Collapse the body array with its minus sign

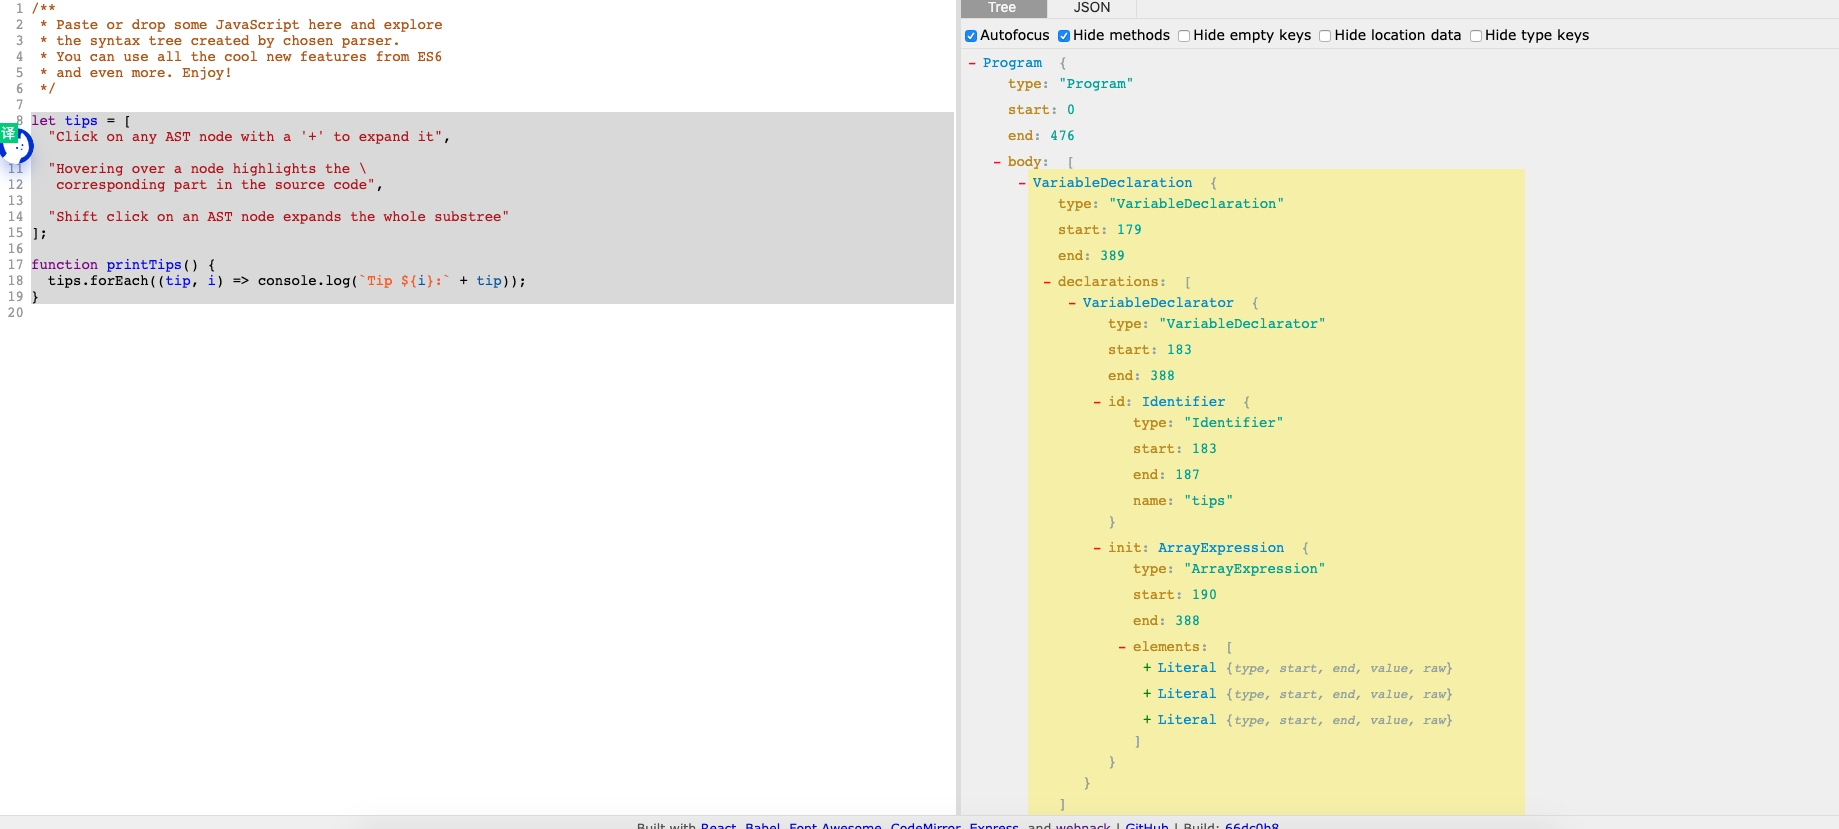click(997, 162)
